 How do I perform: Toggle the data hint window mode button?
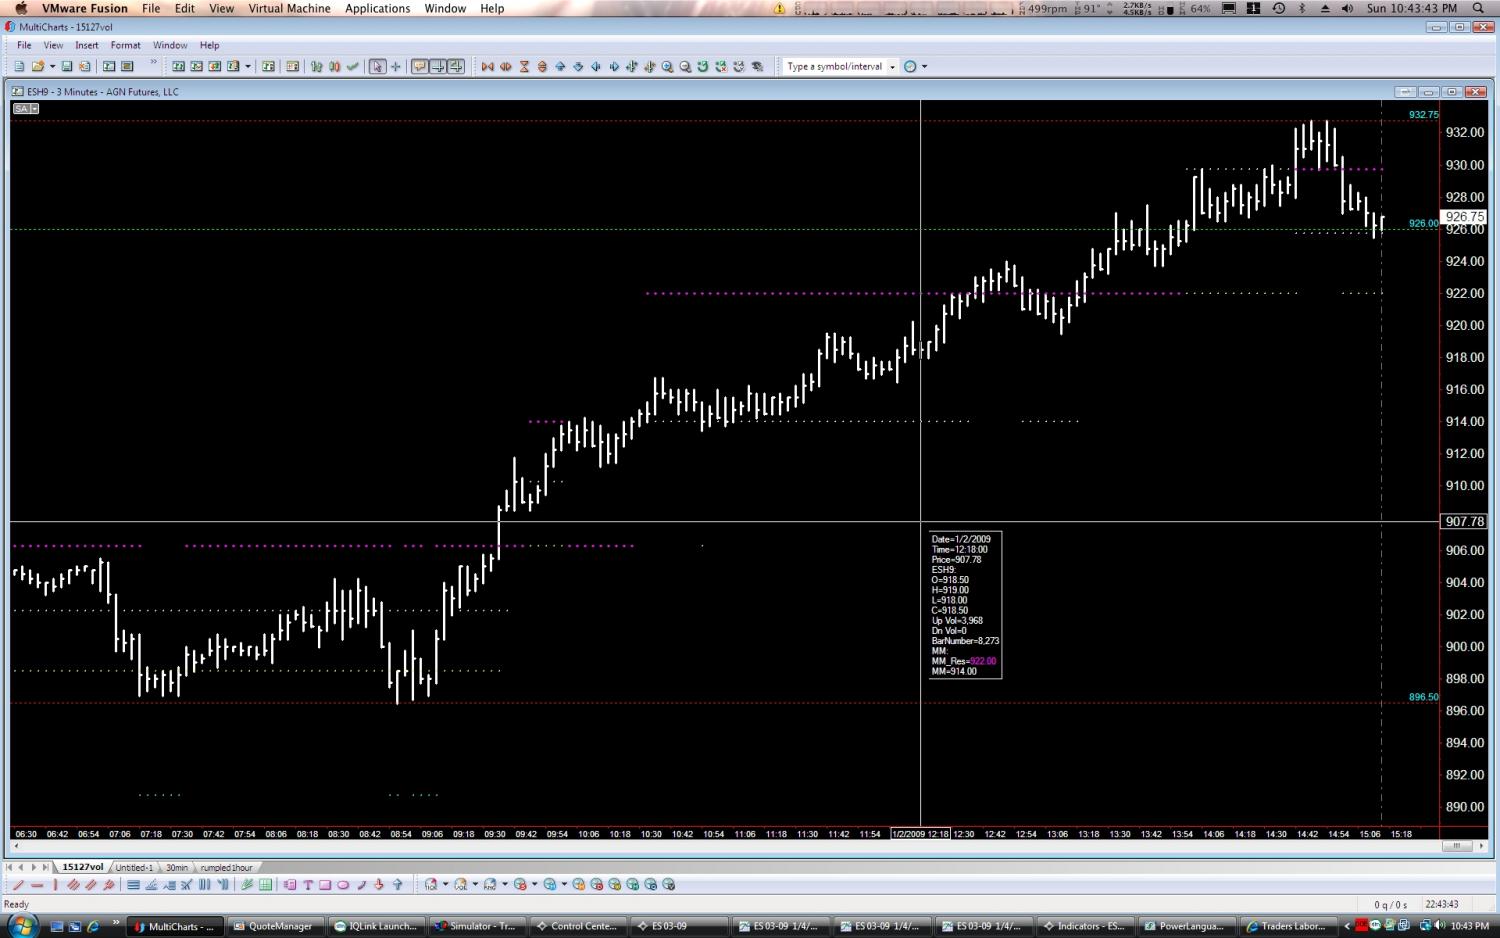click(x=420, y=66)
